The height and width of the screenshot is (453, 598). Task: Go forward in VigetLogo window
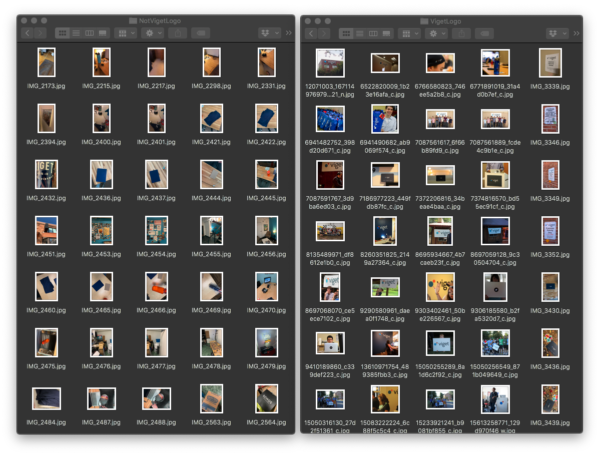click(x=324, y=34)
